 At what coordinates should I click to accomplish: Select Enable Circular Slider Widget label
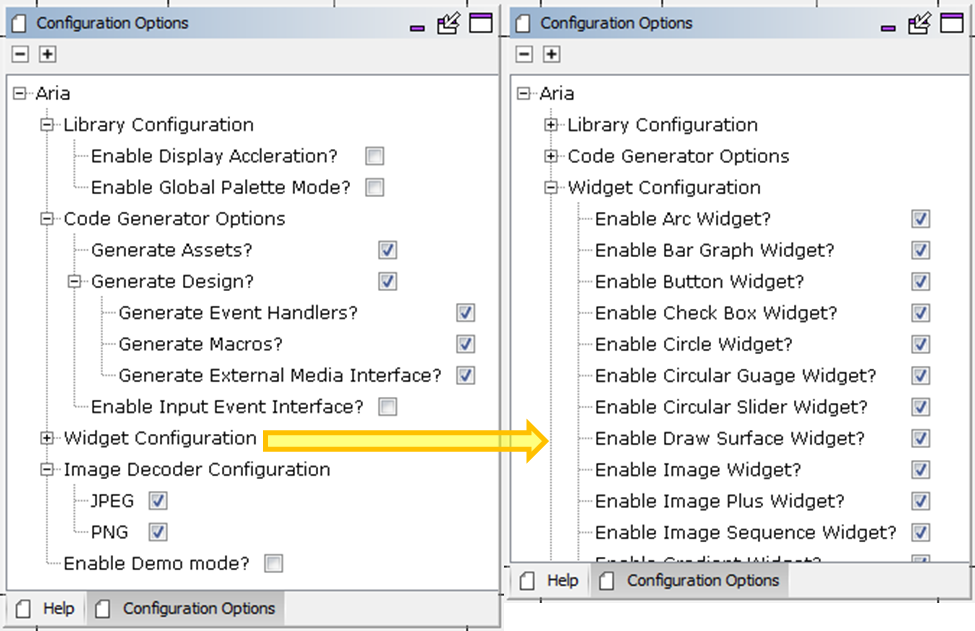pyautogui.click(x=731, y=407)
